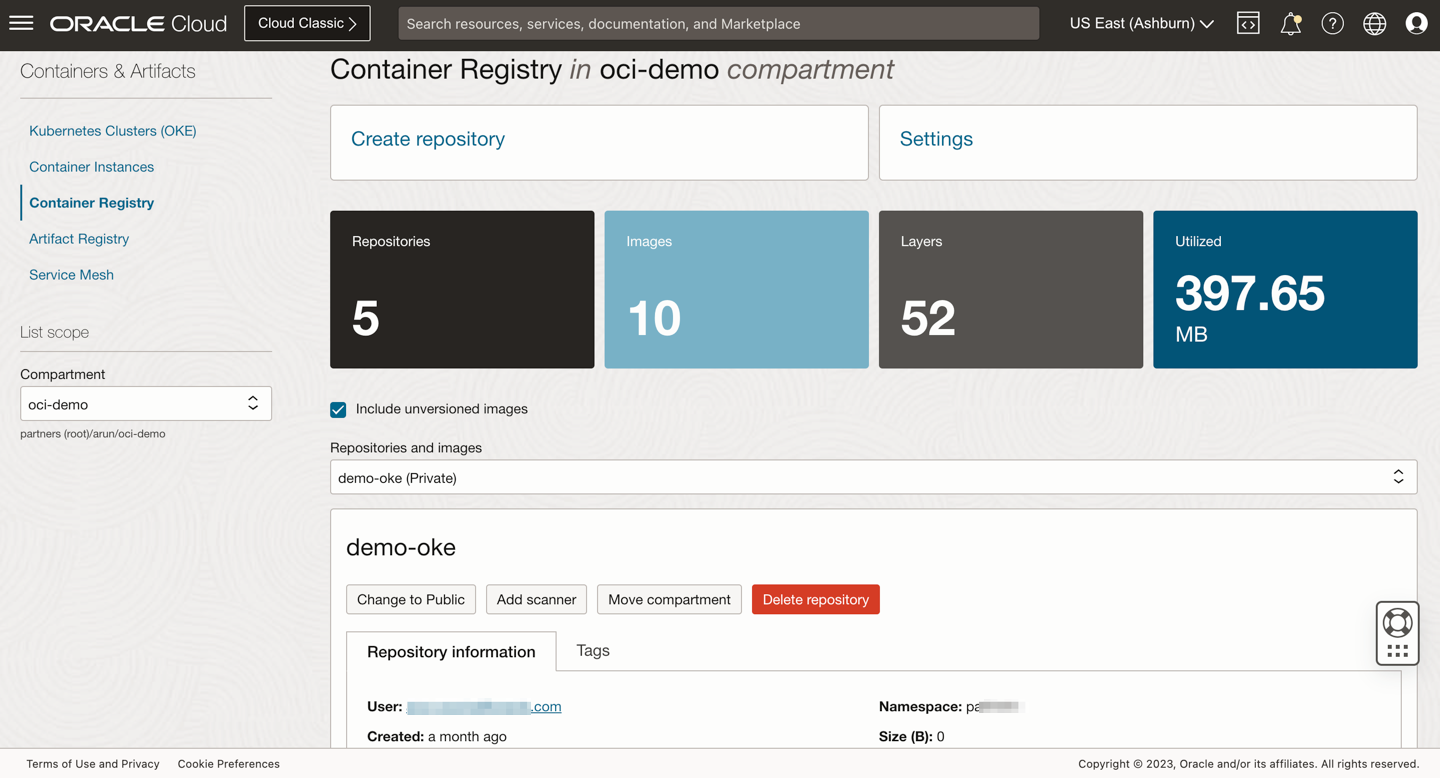Delete the demo-oke repository
Image resolution: width=1440 pixels, height=779 pixels.
pyautogui.click(x=815, y=599)
